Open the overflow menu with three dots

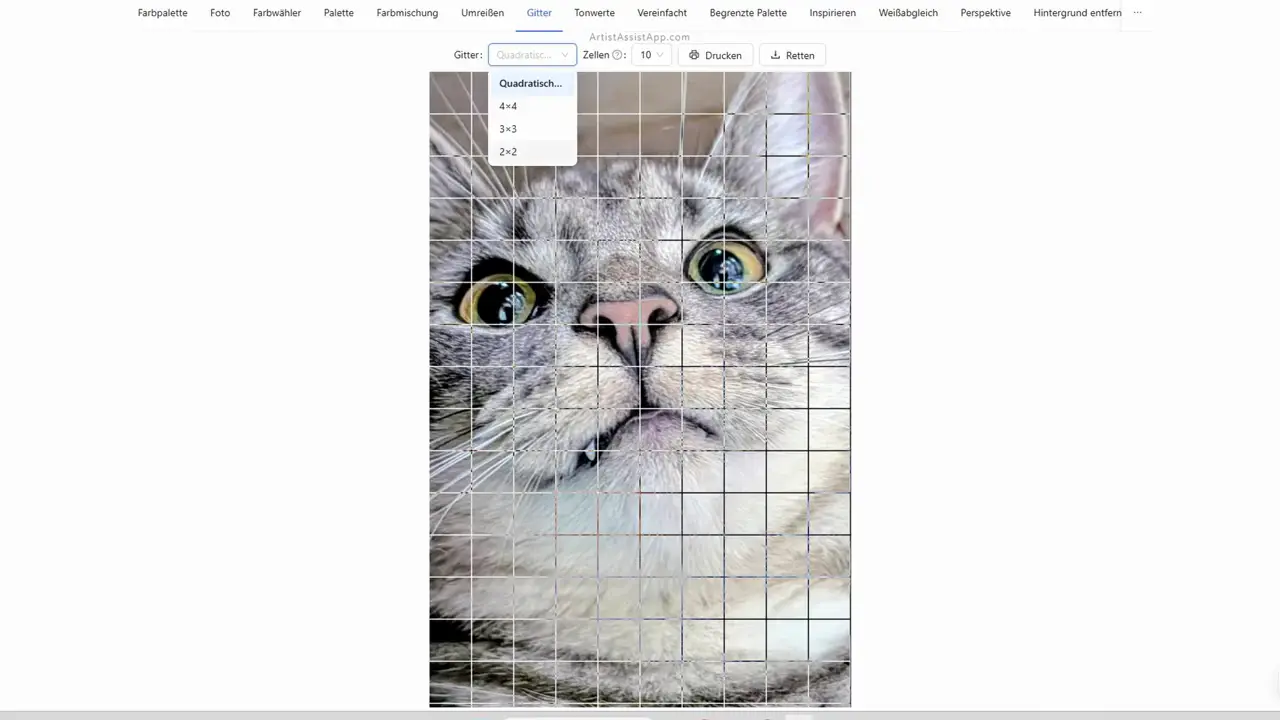(1137, 13)
